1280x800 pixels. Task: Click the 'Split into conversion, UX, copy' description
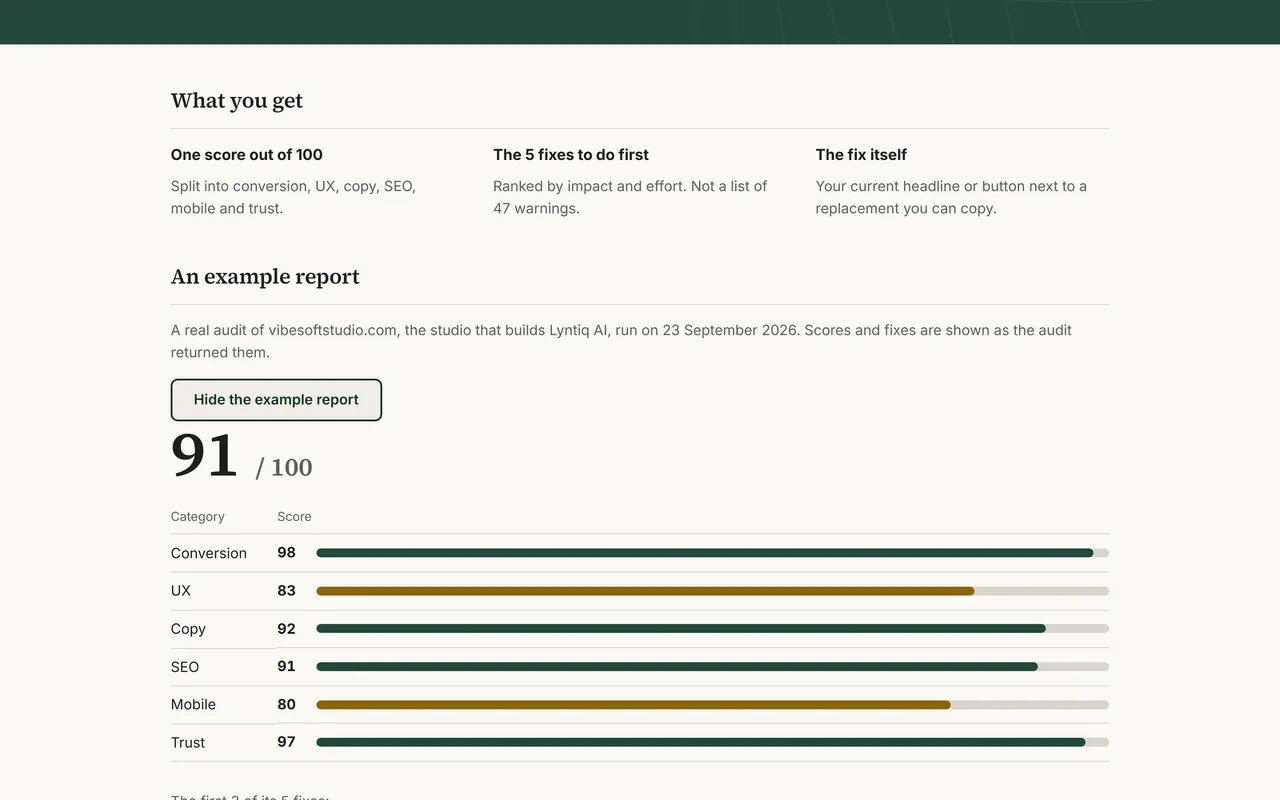pyautogui.click(x=293, y=198)
